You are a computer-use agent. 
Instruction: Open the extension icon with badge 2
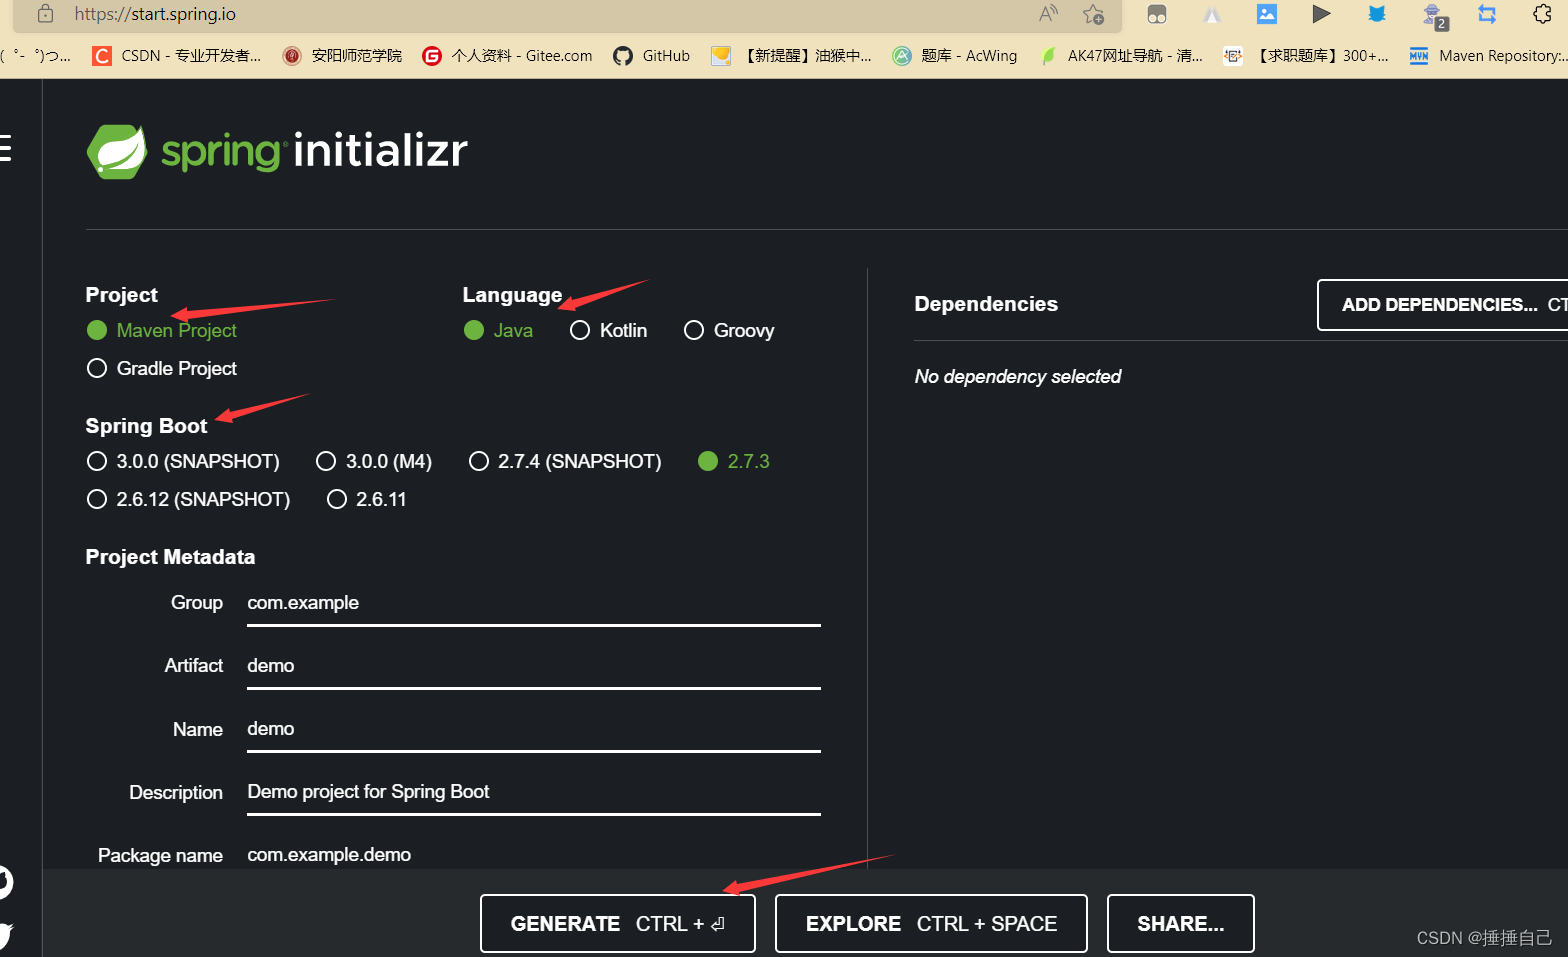[x=1434, y=15]
